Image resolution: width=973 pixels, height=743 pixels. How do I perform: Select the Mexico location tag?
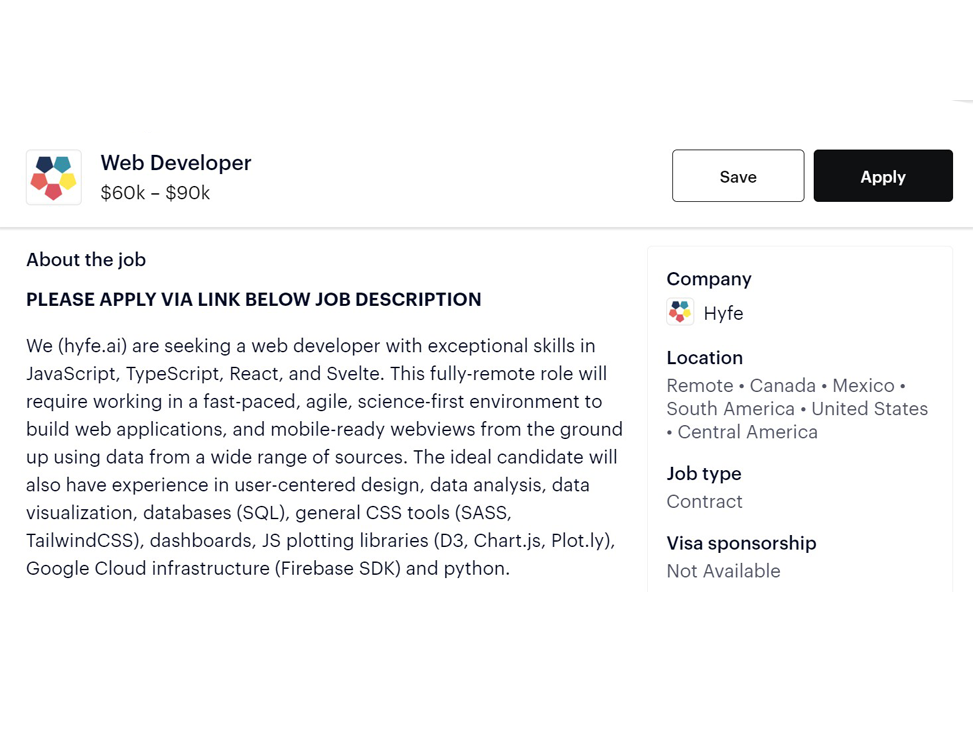(x=863, y=385)
